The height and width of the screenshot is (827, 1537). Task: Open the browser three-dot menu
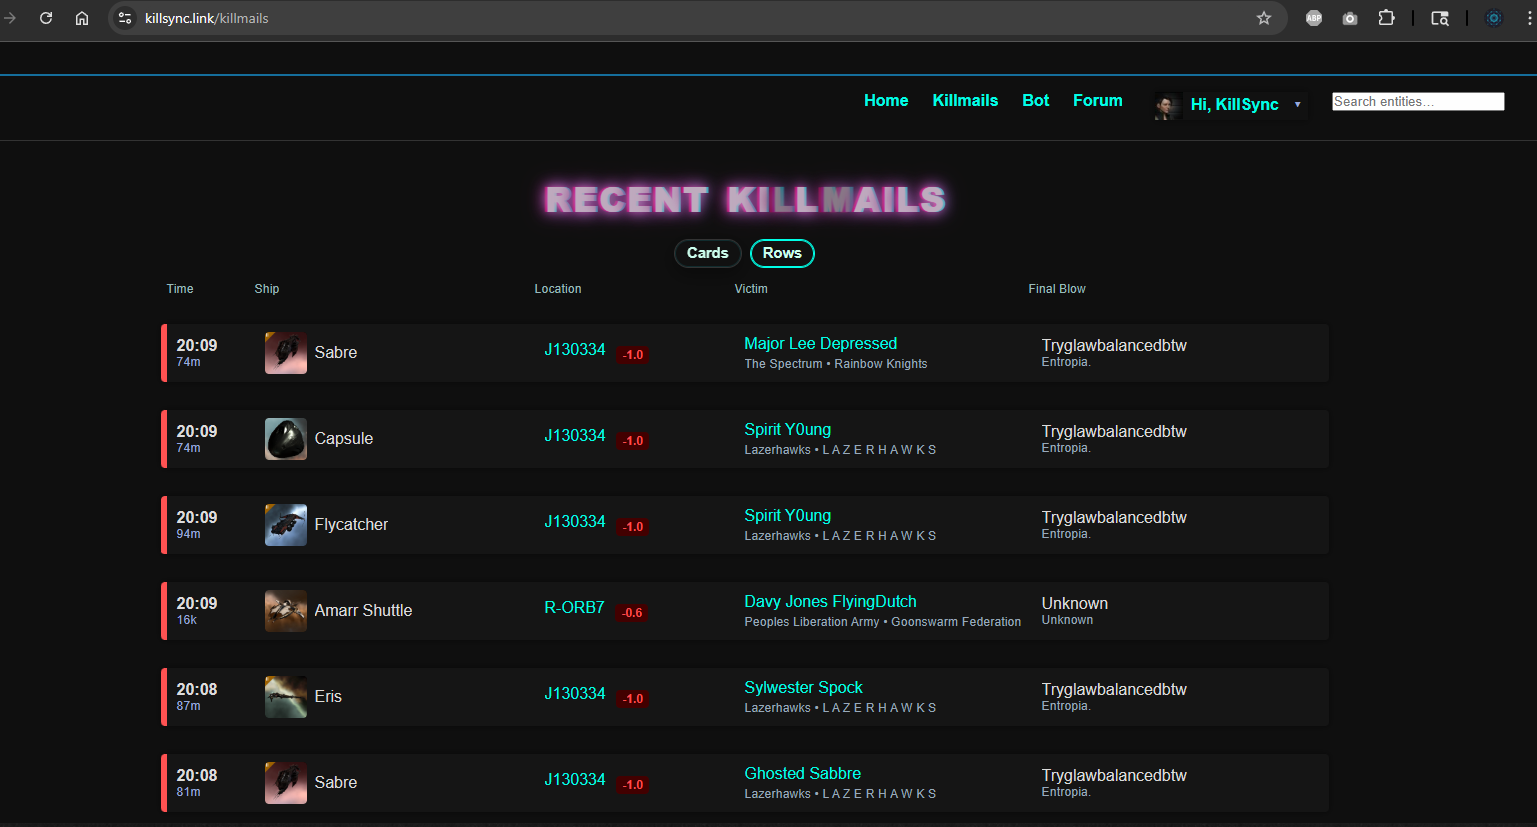coord(1529,18)
